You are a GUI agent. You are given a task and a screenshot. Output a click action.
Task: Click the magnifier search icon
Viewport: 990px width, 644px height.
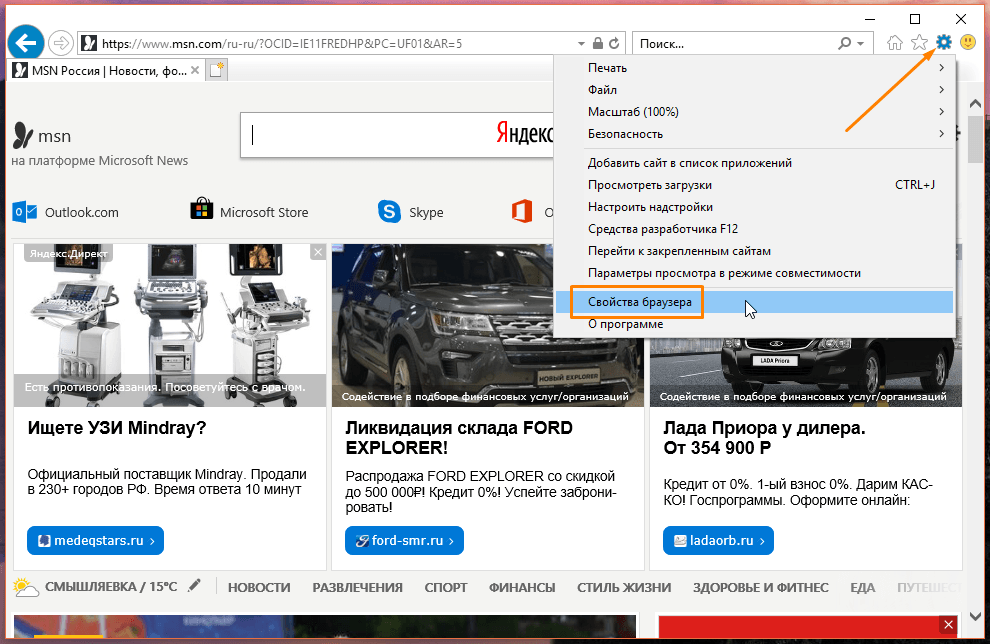coord(844,44)
